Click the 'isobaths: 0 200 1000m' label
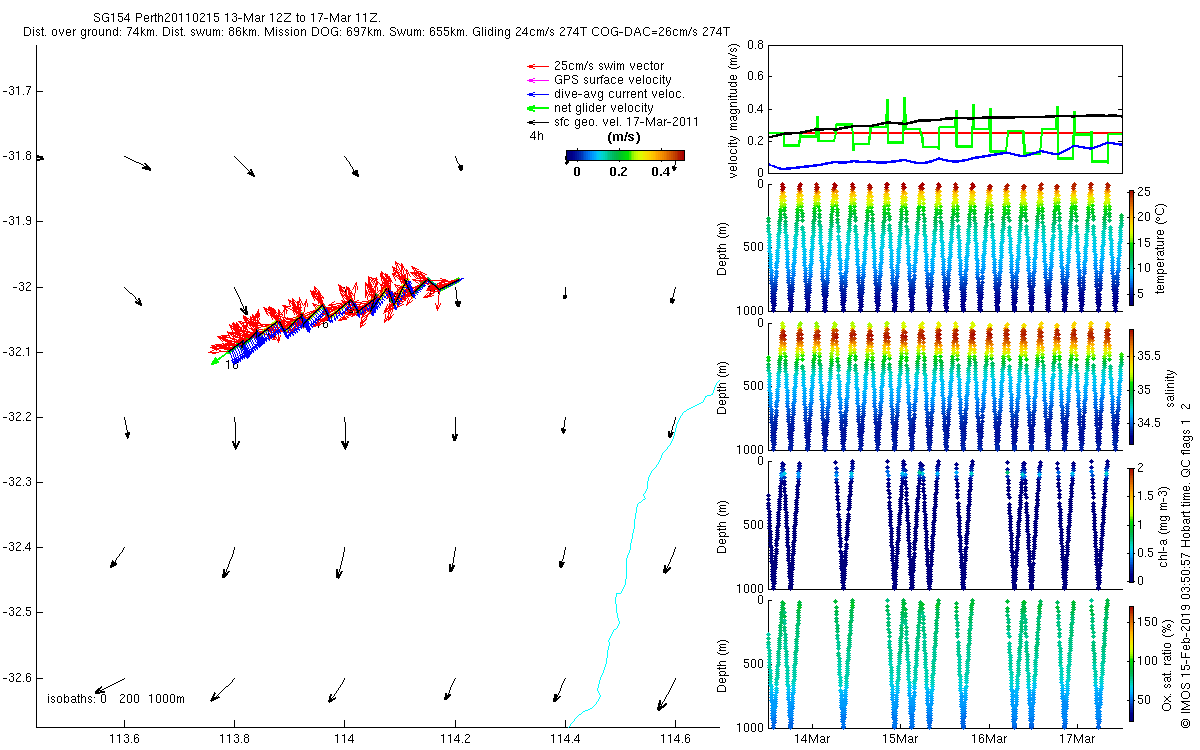The width and height of the screenshot is (1200, 750). pyautogui.click(x=116, y=699)
